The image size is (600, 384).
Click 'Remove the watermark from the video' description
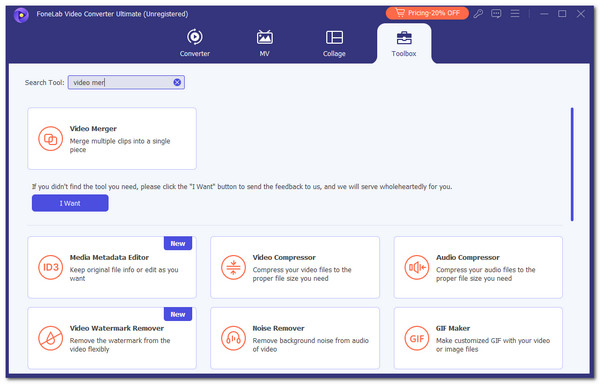point(120,345)
